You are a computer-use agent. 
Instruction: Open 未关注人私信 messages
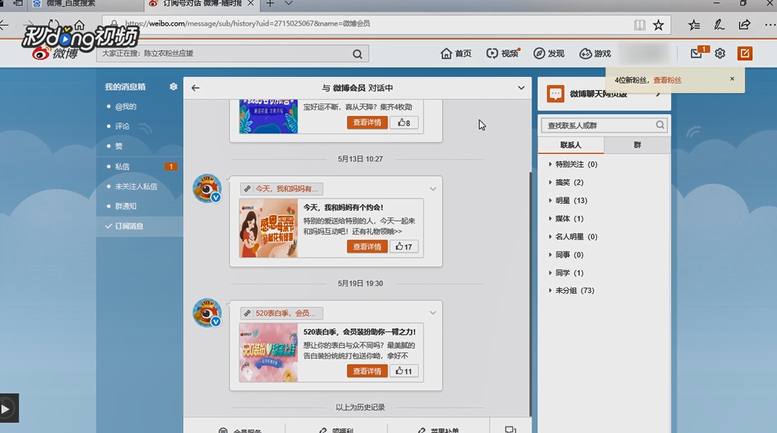(x=136, y=186)
